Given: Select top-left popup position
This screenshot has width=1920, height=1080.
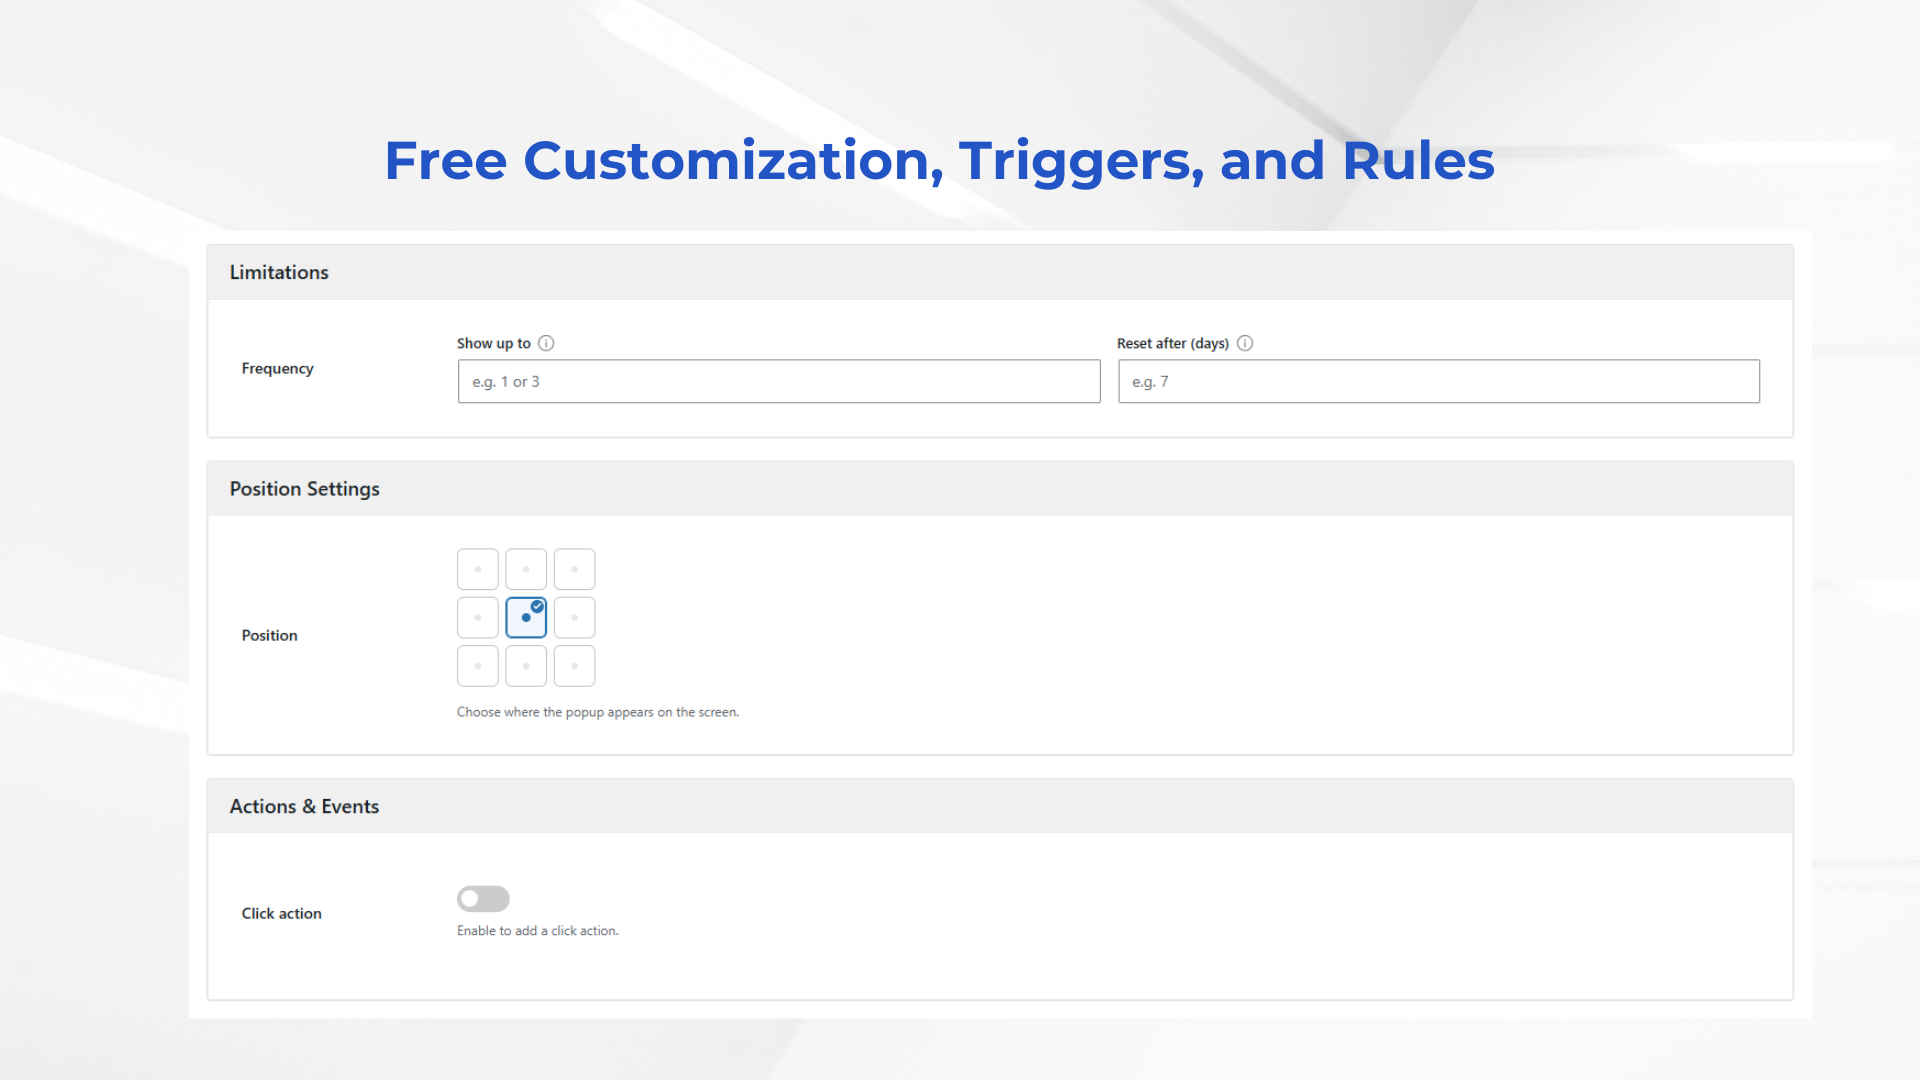Looking at the screenshot, I should click(x=478, y=569).
